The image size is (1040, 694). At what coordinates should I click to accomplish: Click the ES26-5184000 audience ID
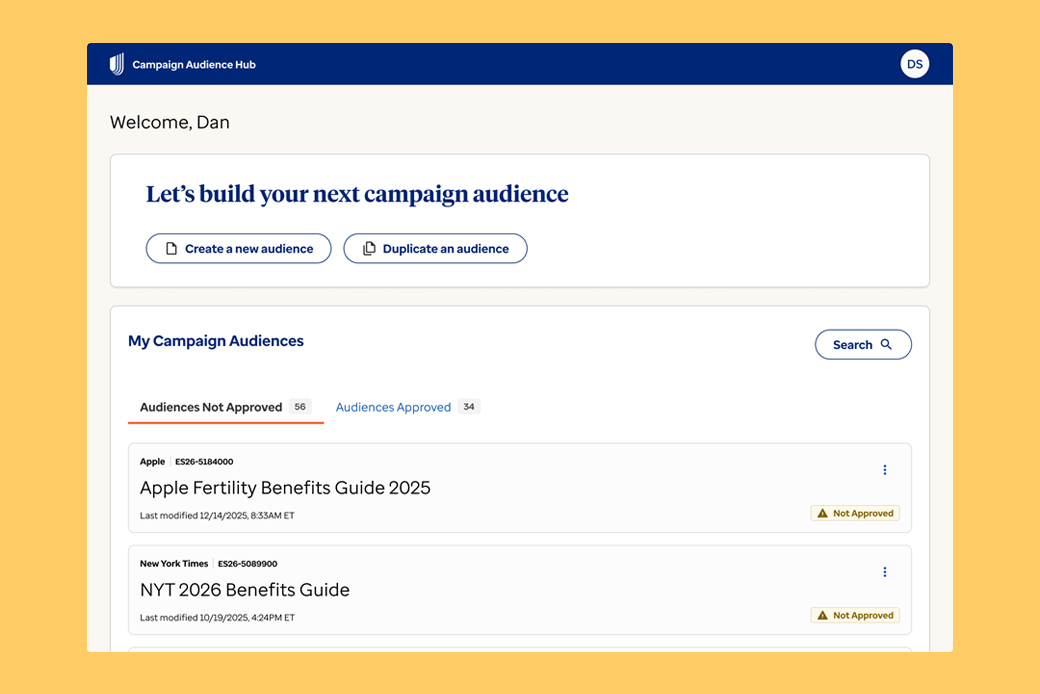[x=204, y=462]
